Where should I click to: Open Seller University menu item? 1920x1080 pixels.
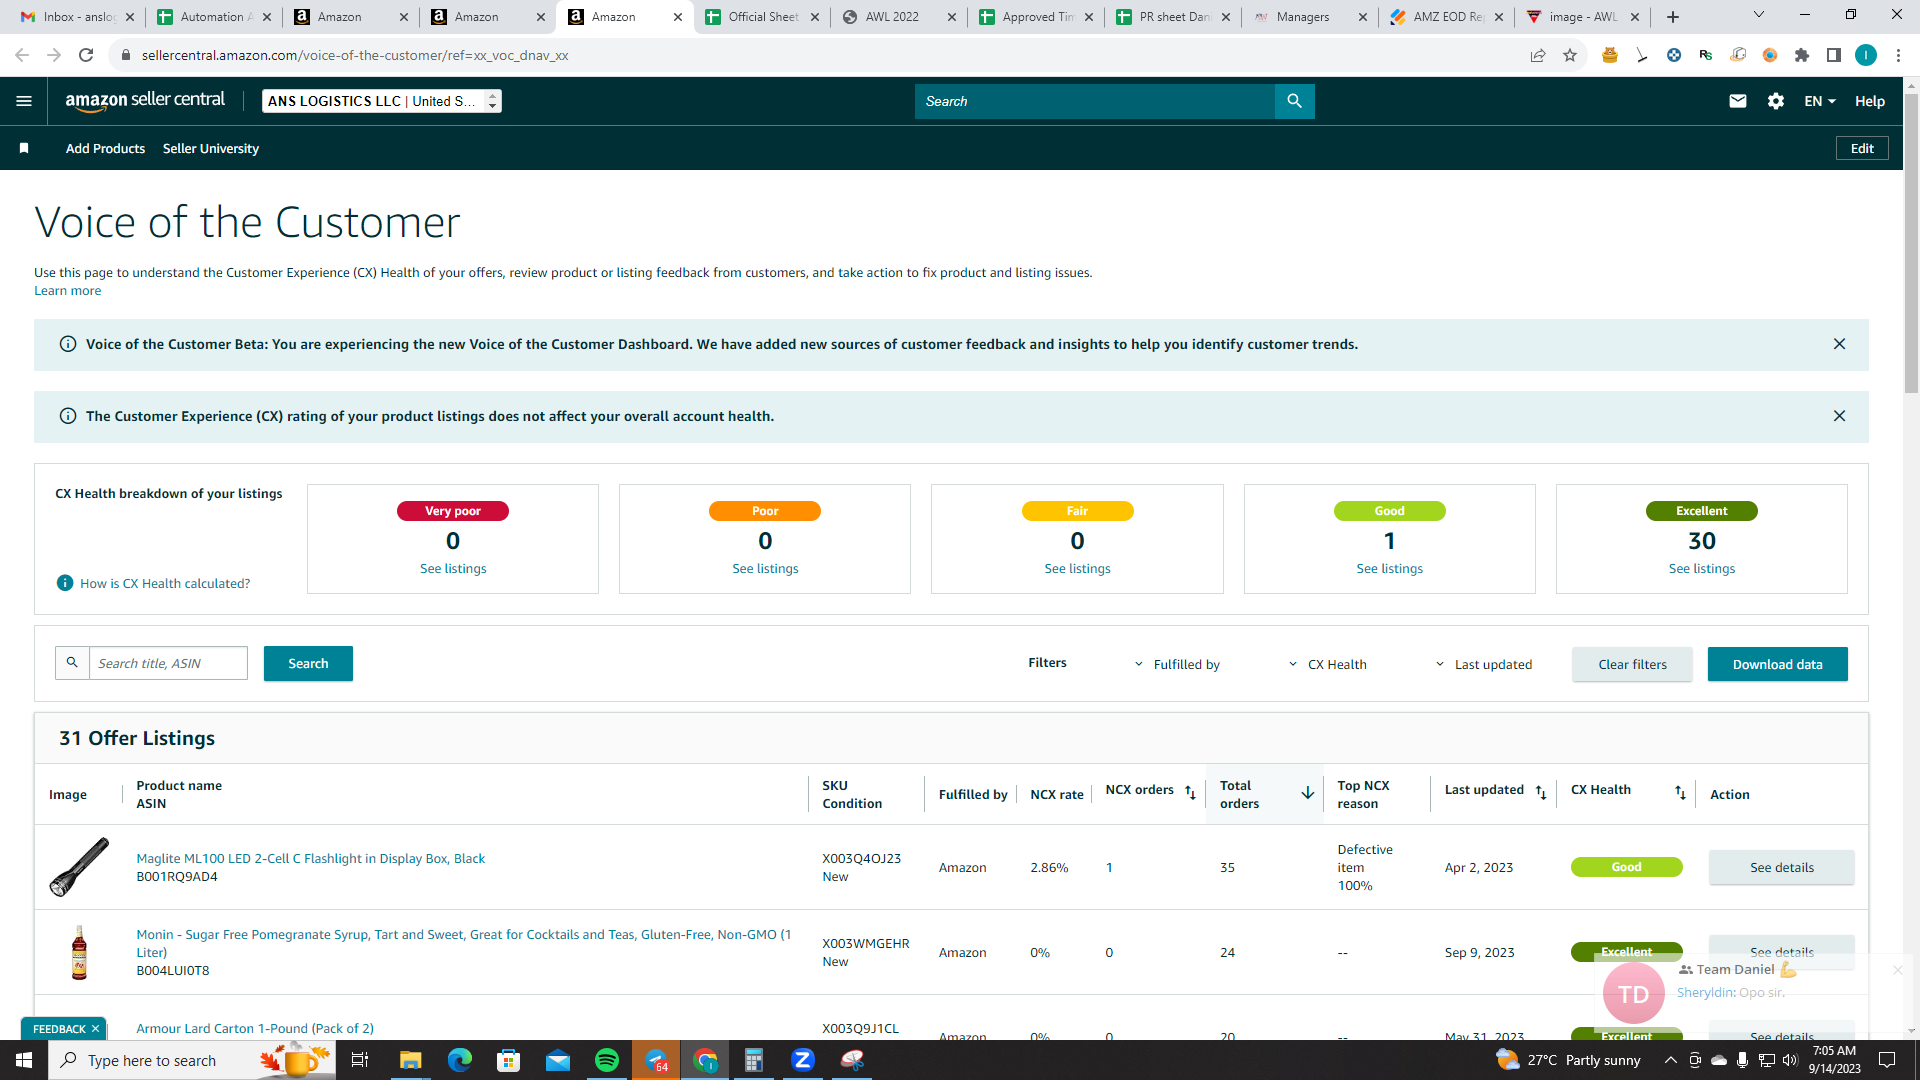click(211, 148)
